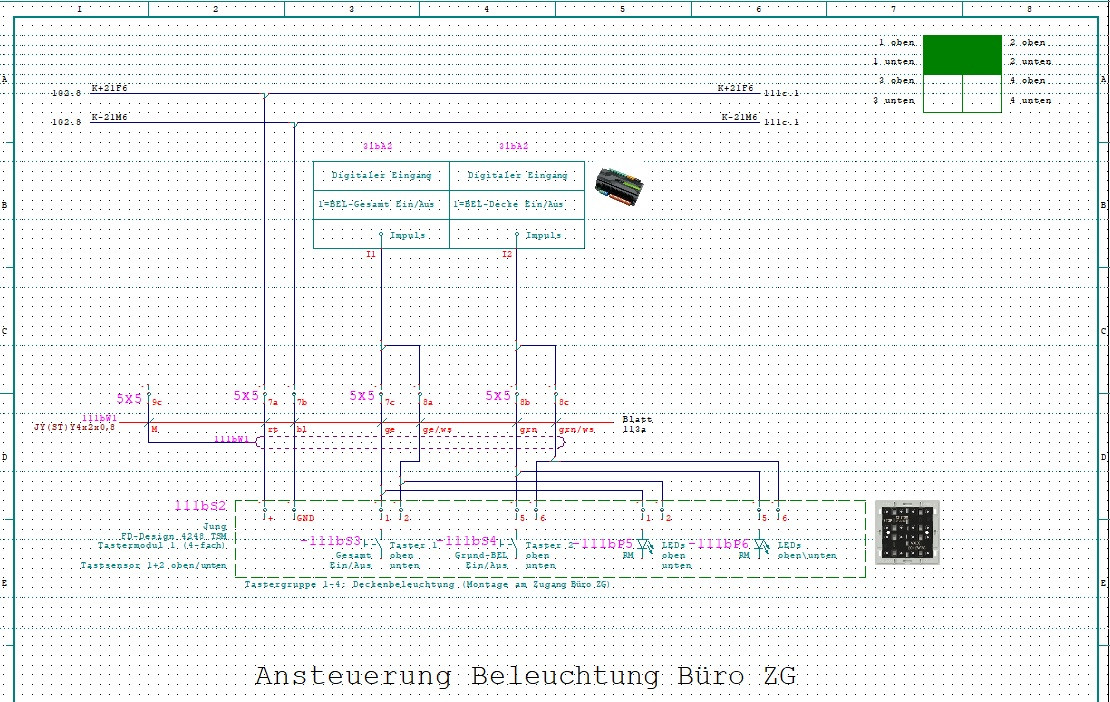Select the JY(ST)Y4x2x0,8 cable label

pos(74,427)
